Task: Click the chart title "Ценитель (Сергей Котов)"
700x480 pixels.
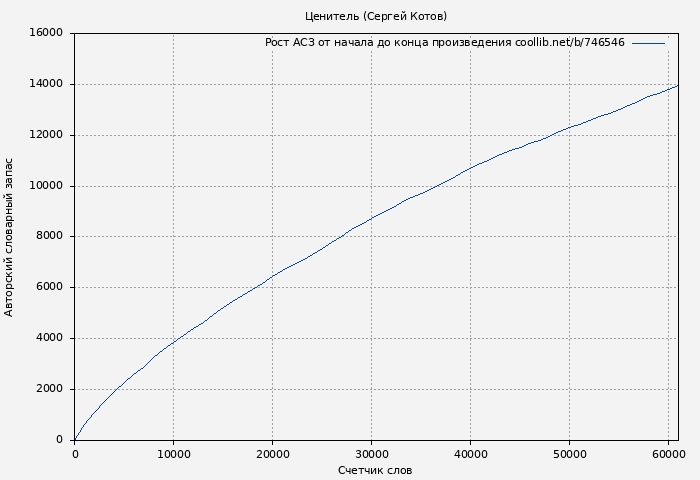Action: tap(376, 16)
